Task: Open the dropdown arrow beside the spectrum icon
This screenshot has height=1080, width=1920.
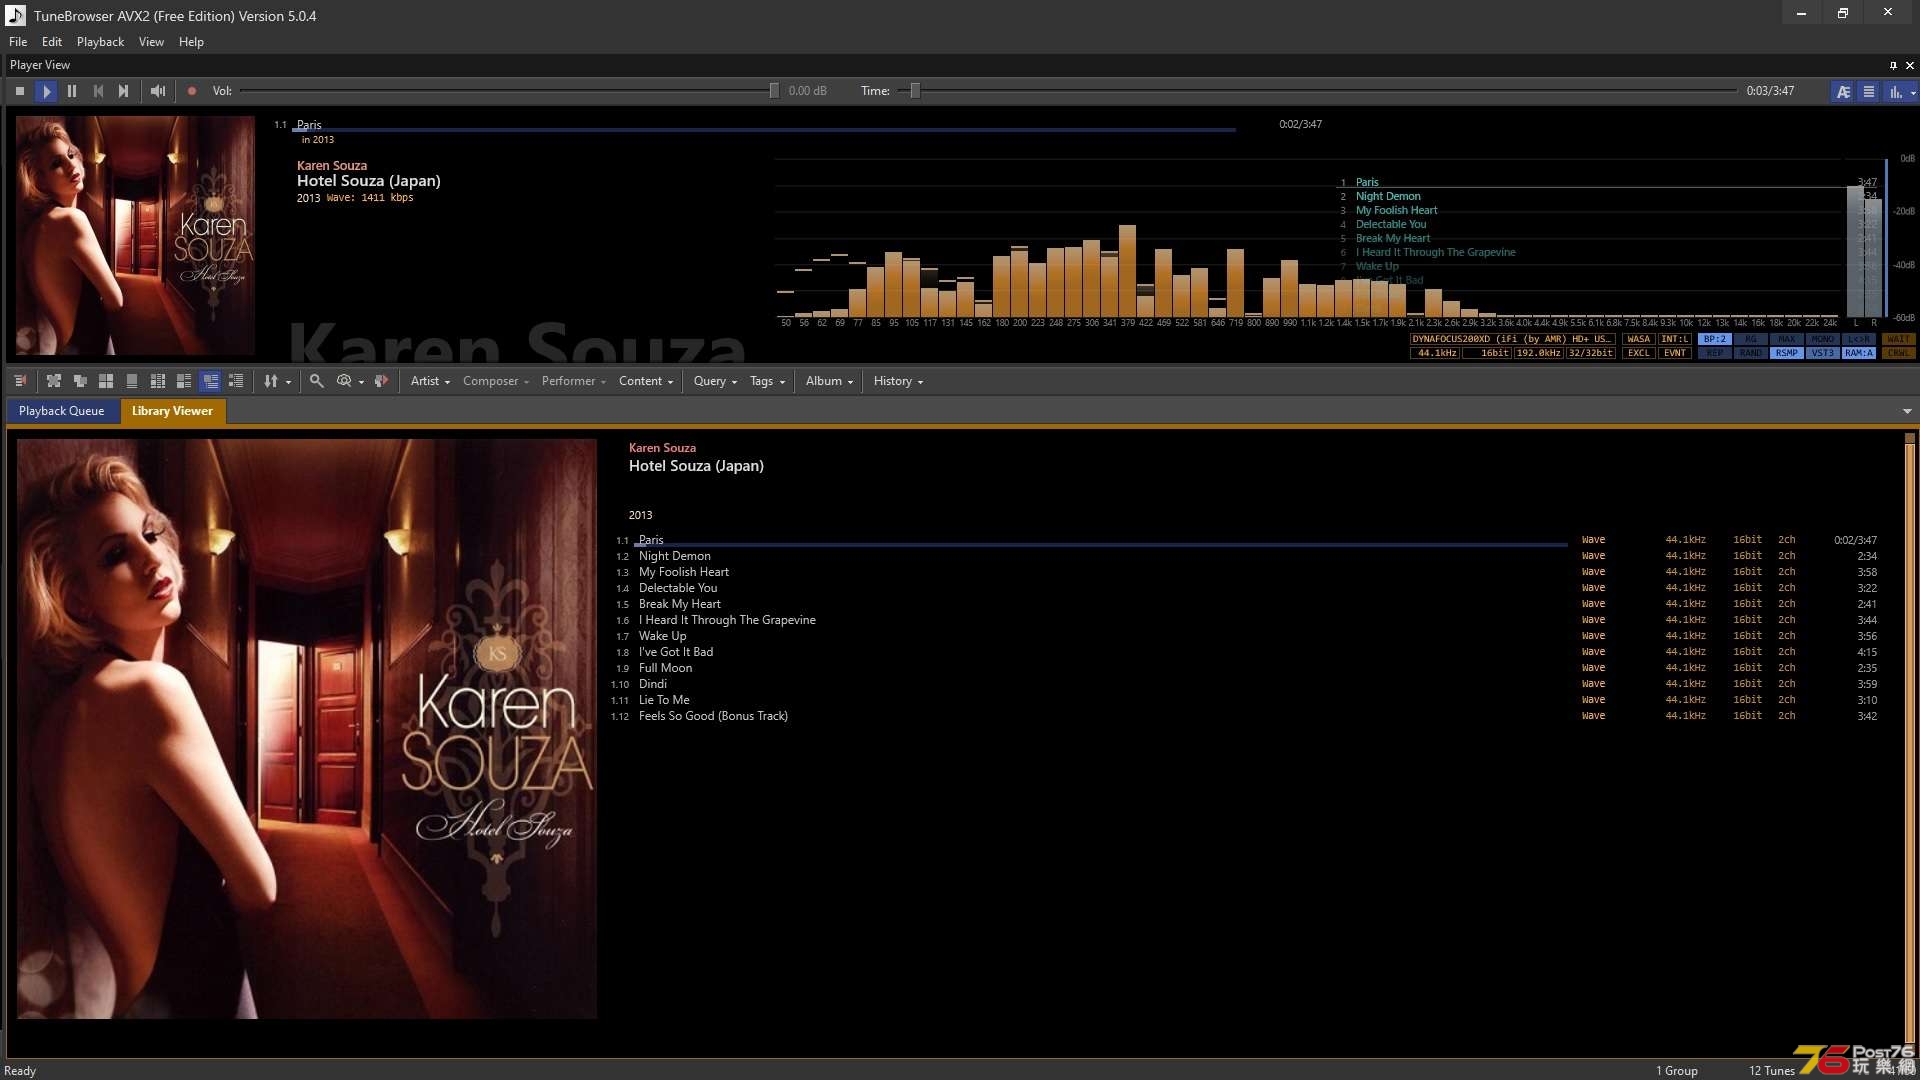Action: pyautogui.click(x=1913, y=92)
